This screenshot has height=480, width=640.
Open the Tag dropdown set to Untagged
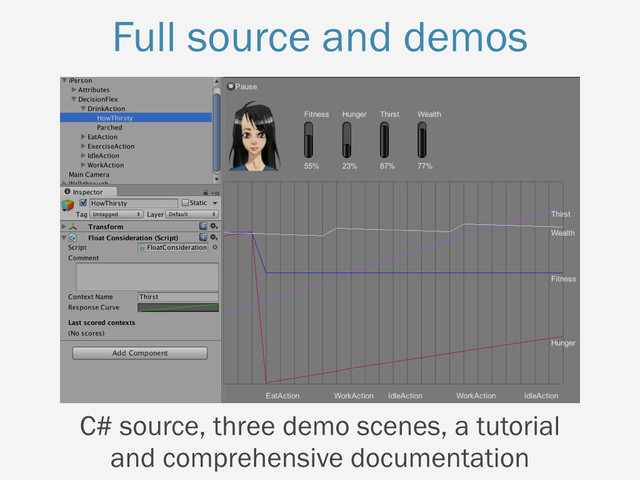point(116,214)
